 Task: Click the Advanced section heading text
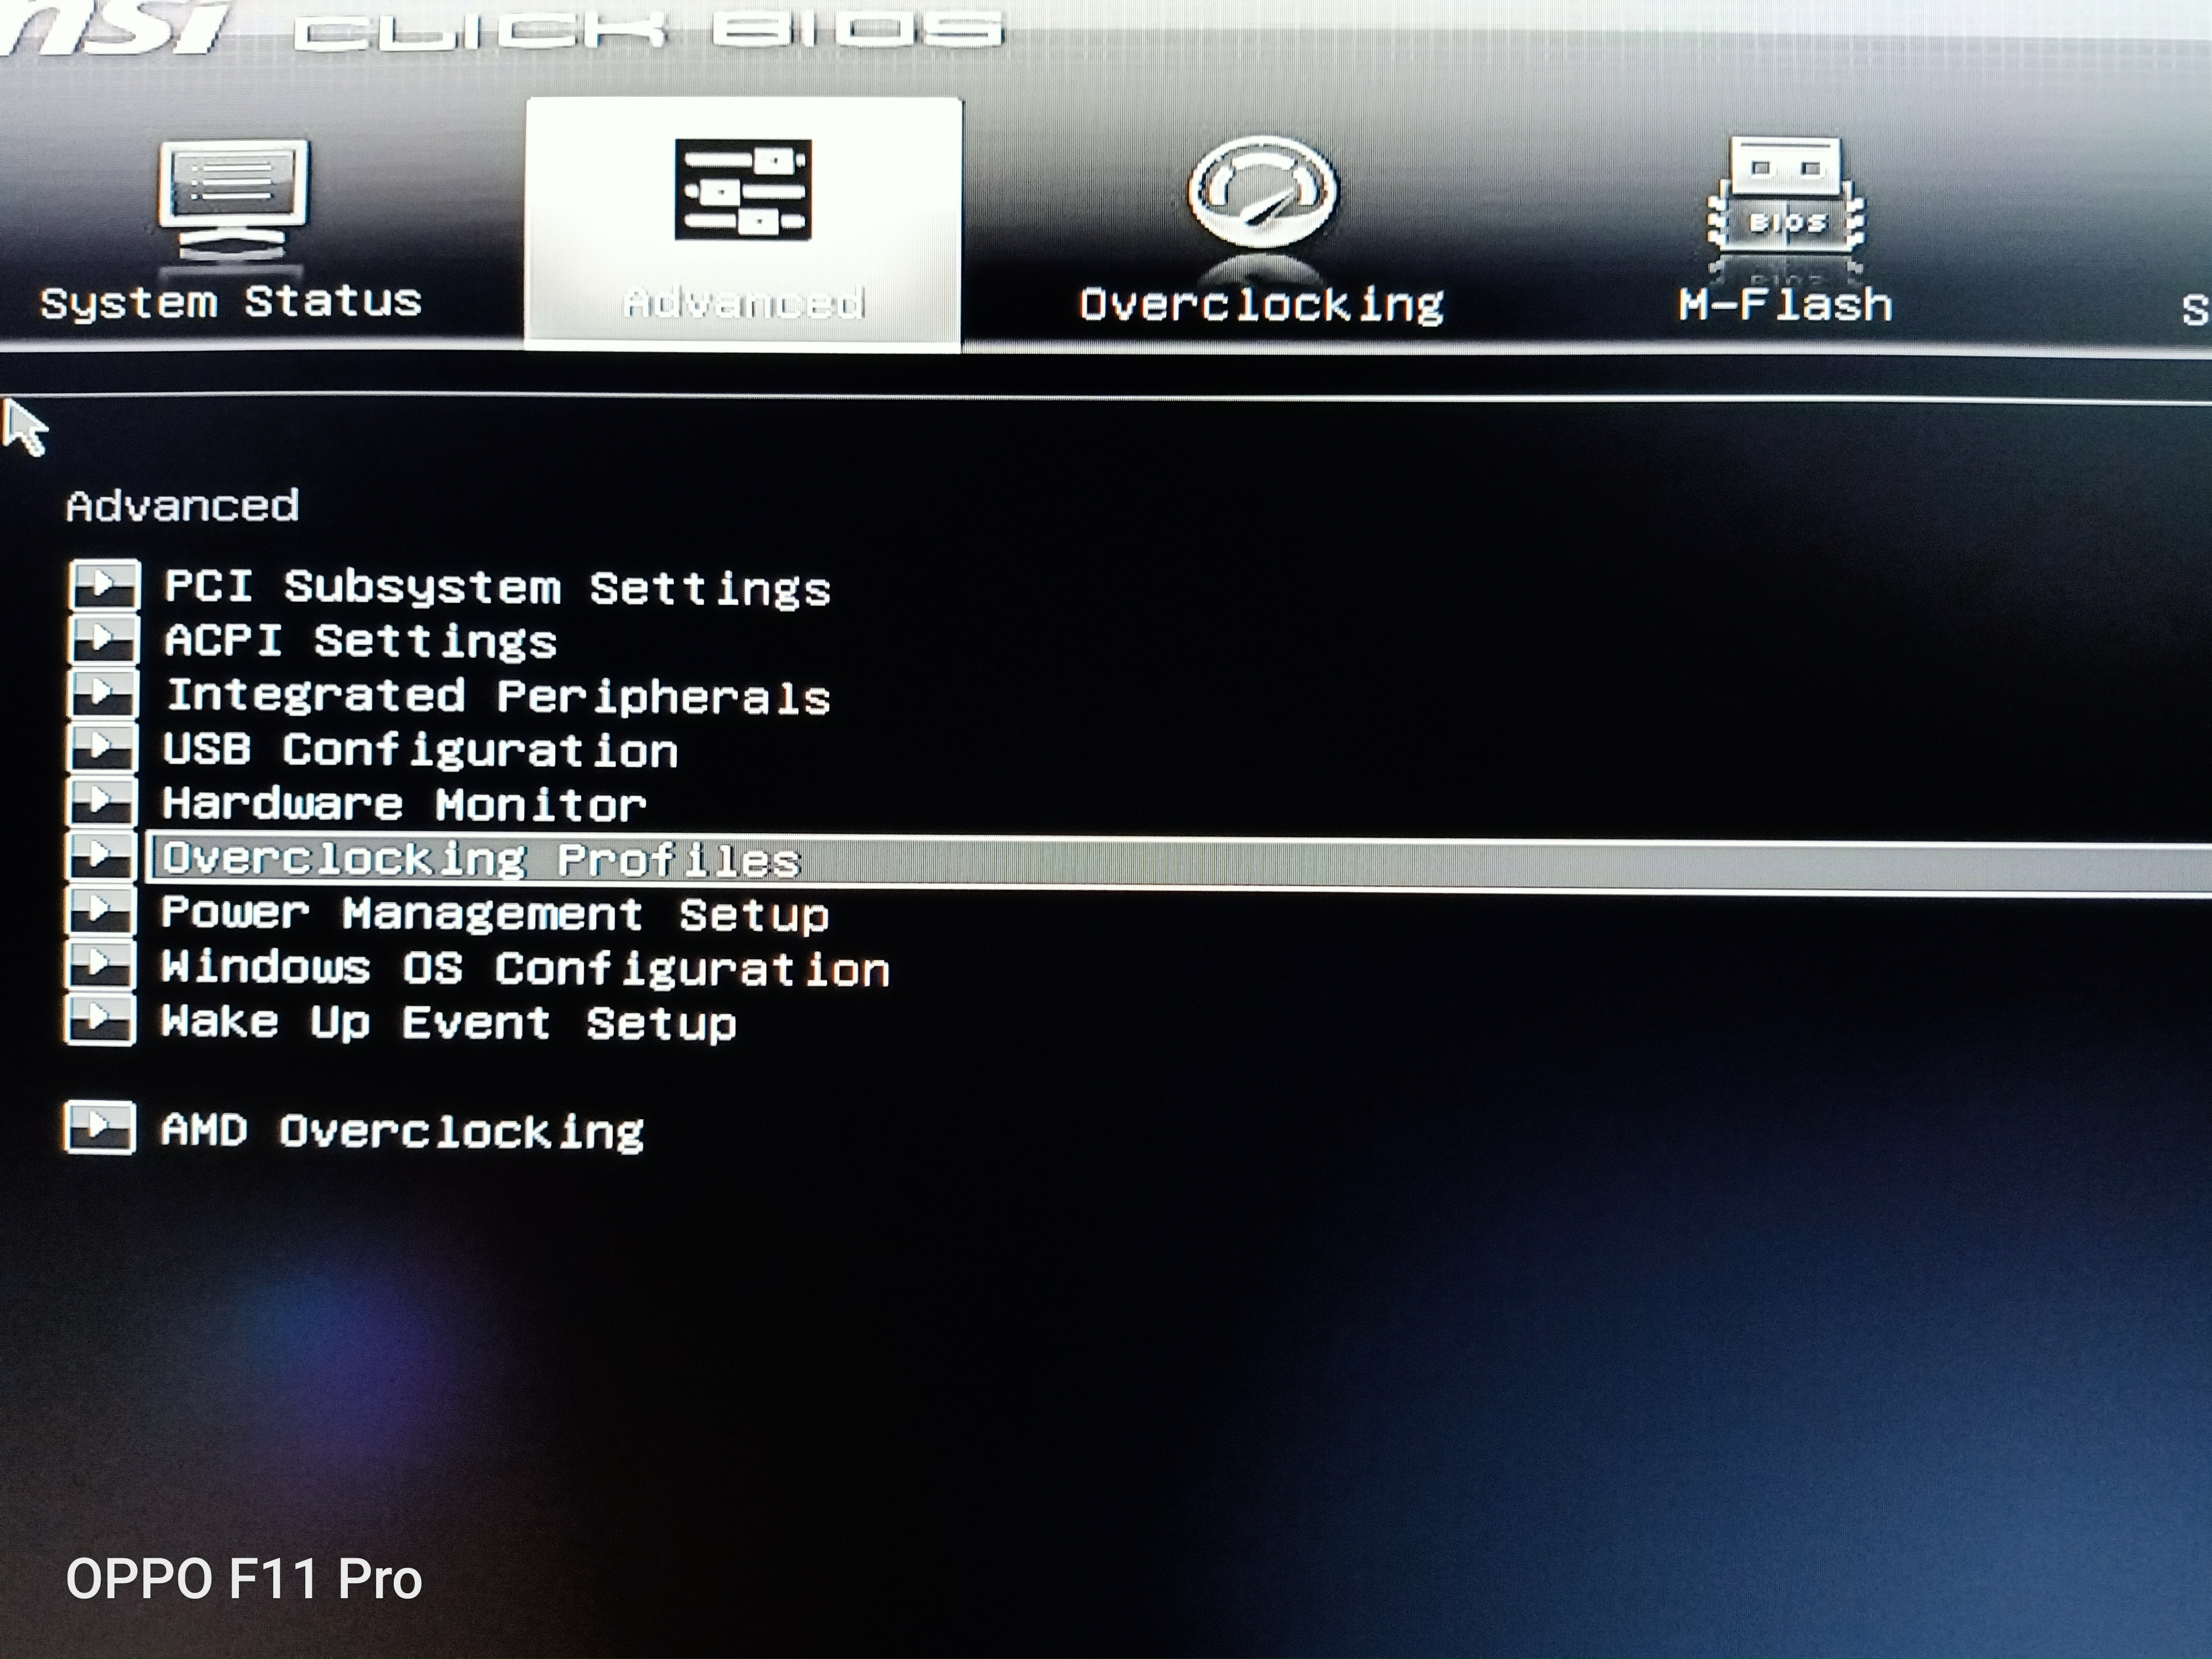coord(183,505)
